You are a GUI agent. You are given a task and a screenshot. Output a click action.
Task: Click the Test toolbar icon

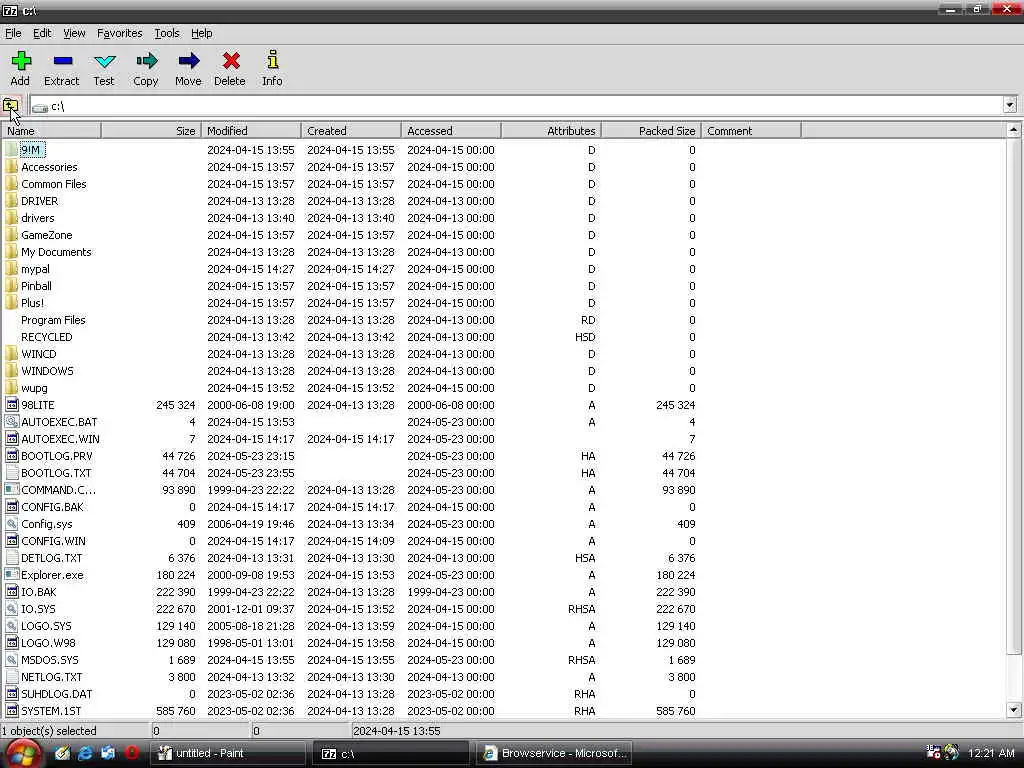[104, 61]
